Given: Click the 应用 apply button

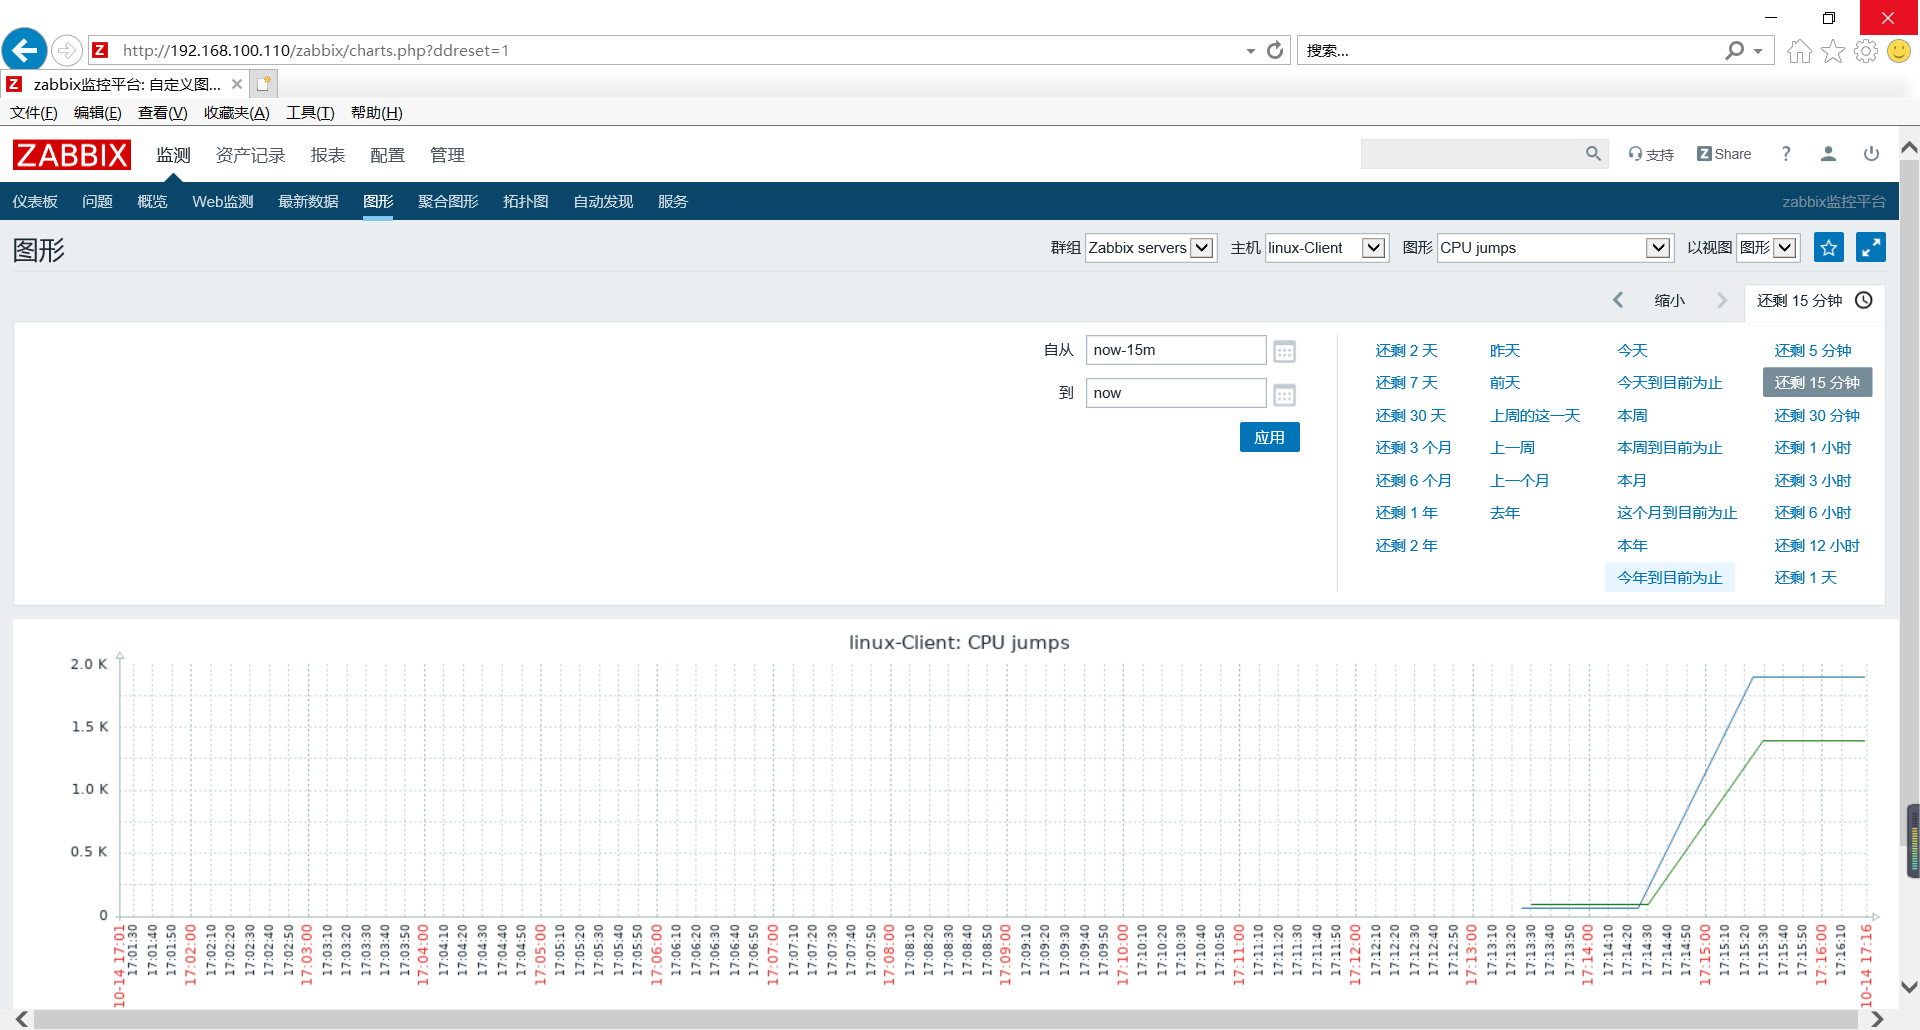Looking at the screenshot, I should coord(1270,437).
